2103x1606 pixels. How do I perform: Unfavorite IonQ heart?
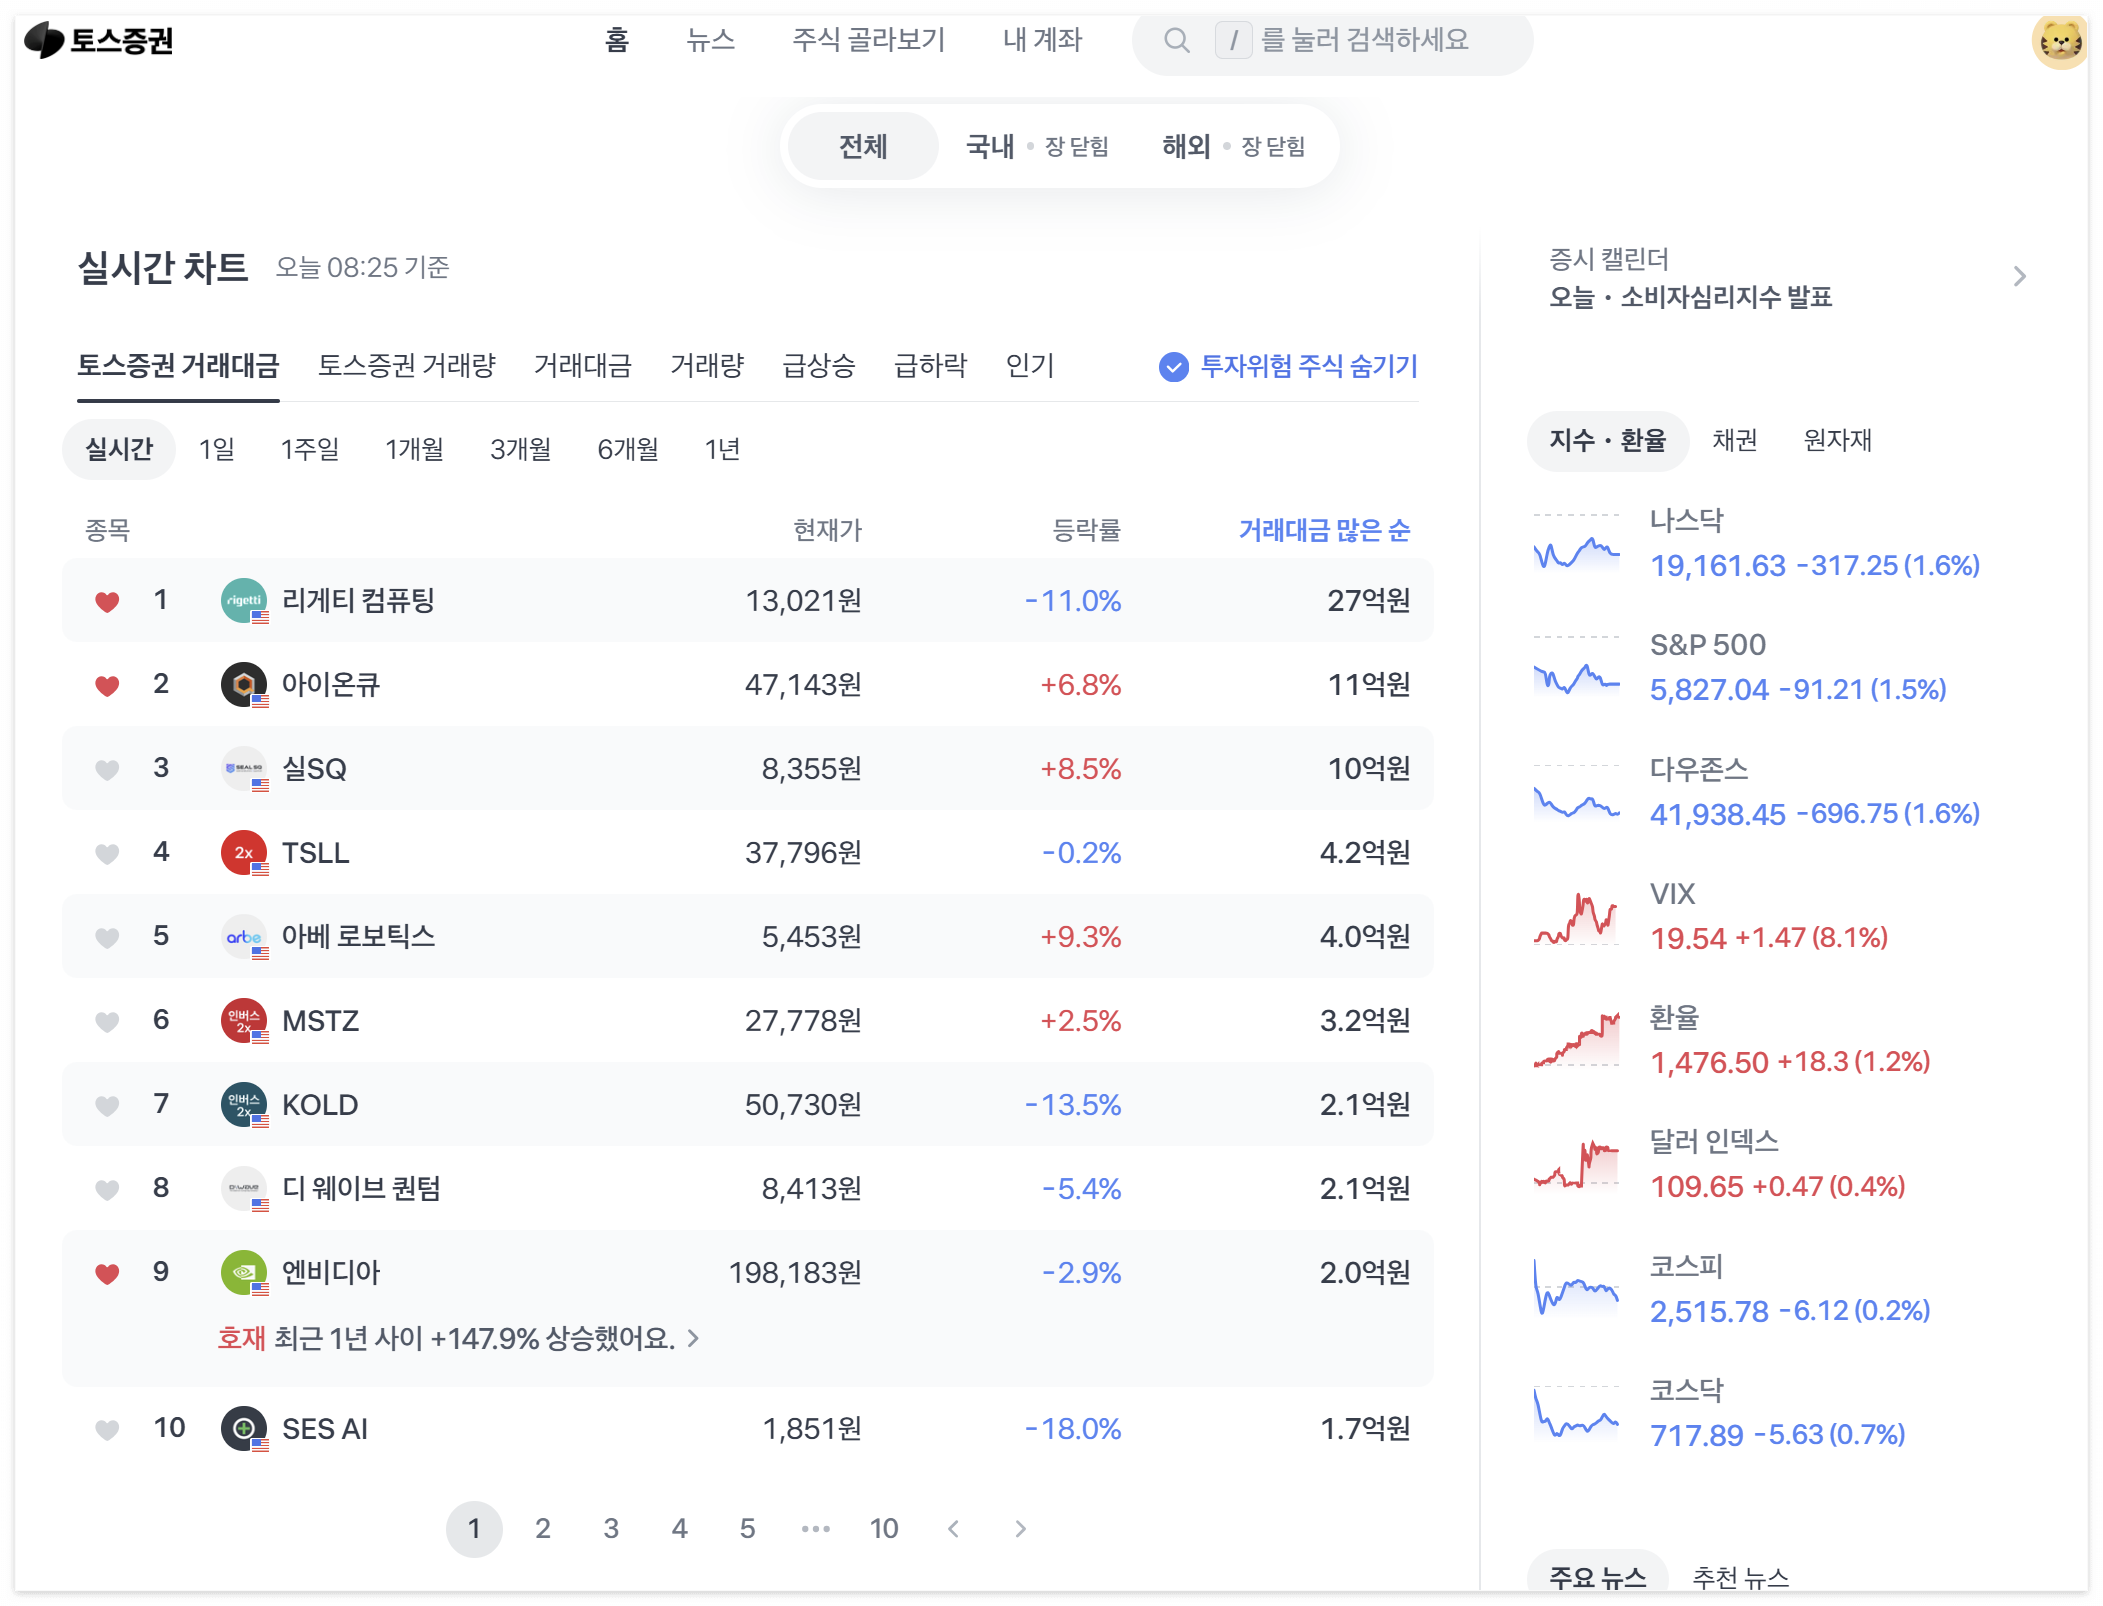click(107, 685)
